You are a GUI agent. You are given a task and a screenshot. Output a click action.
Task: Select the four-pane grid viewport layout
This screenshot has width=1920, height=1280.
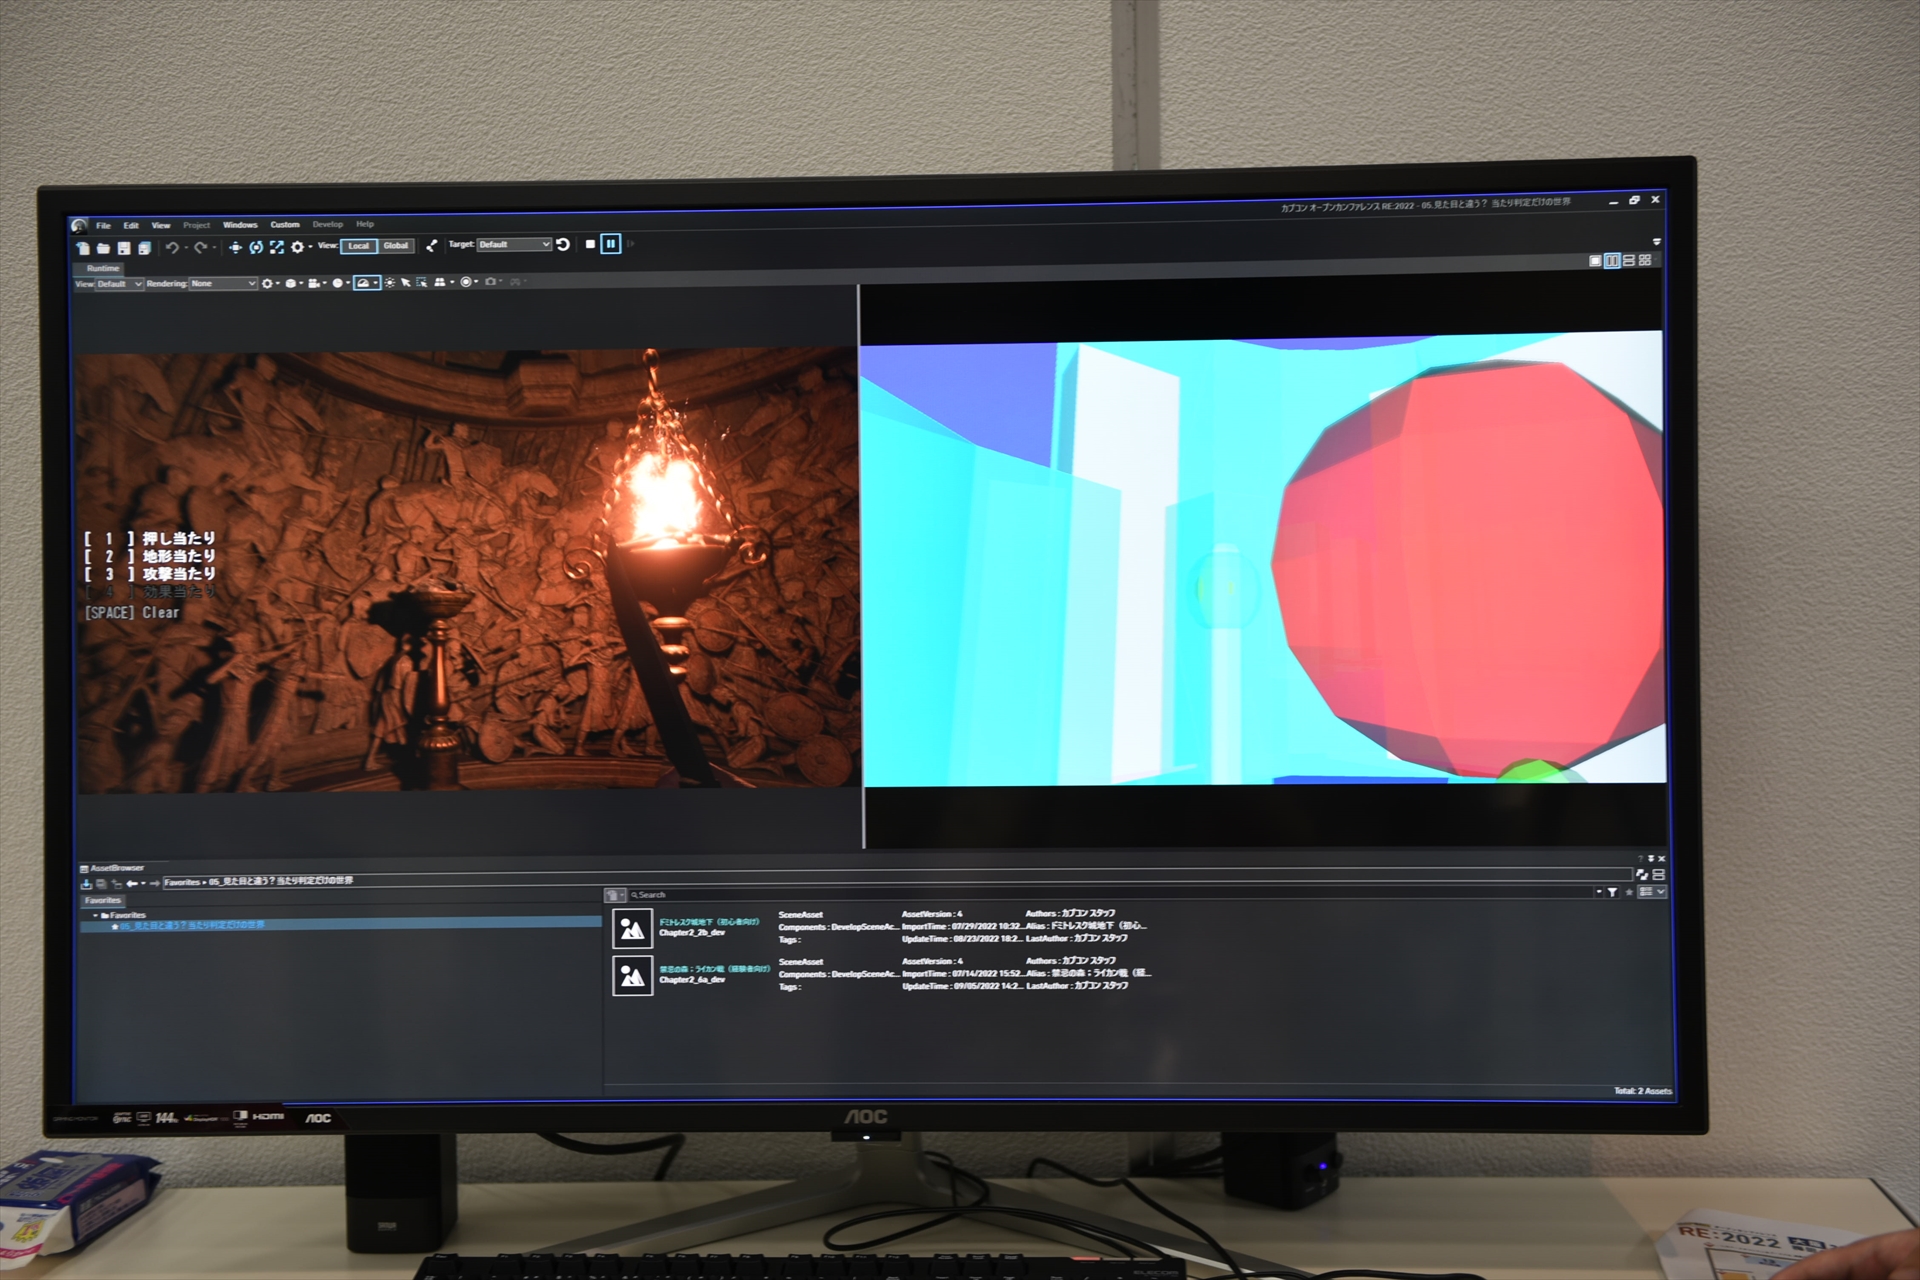tap(1645, 261)
